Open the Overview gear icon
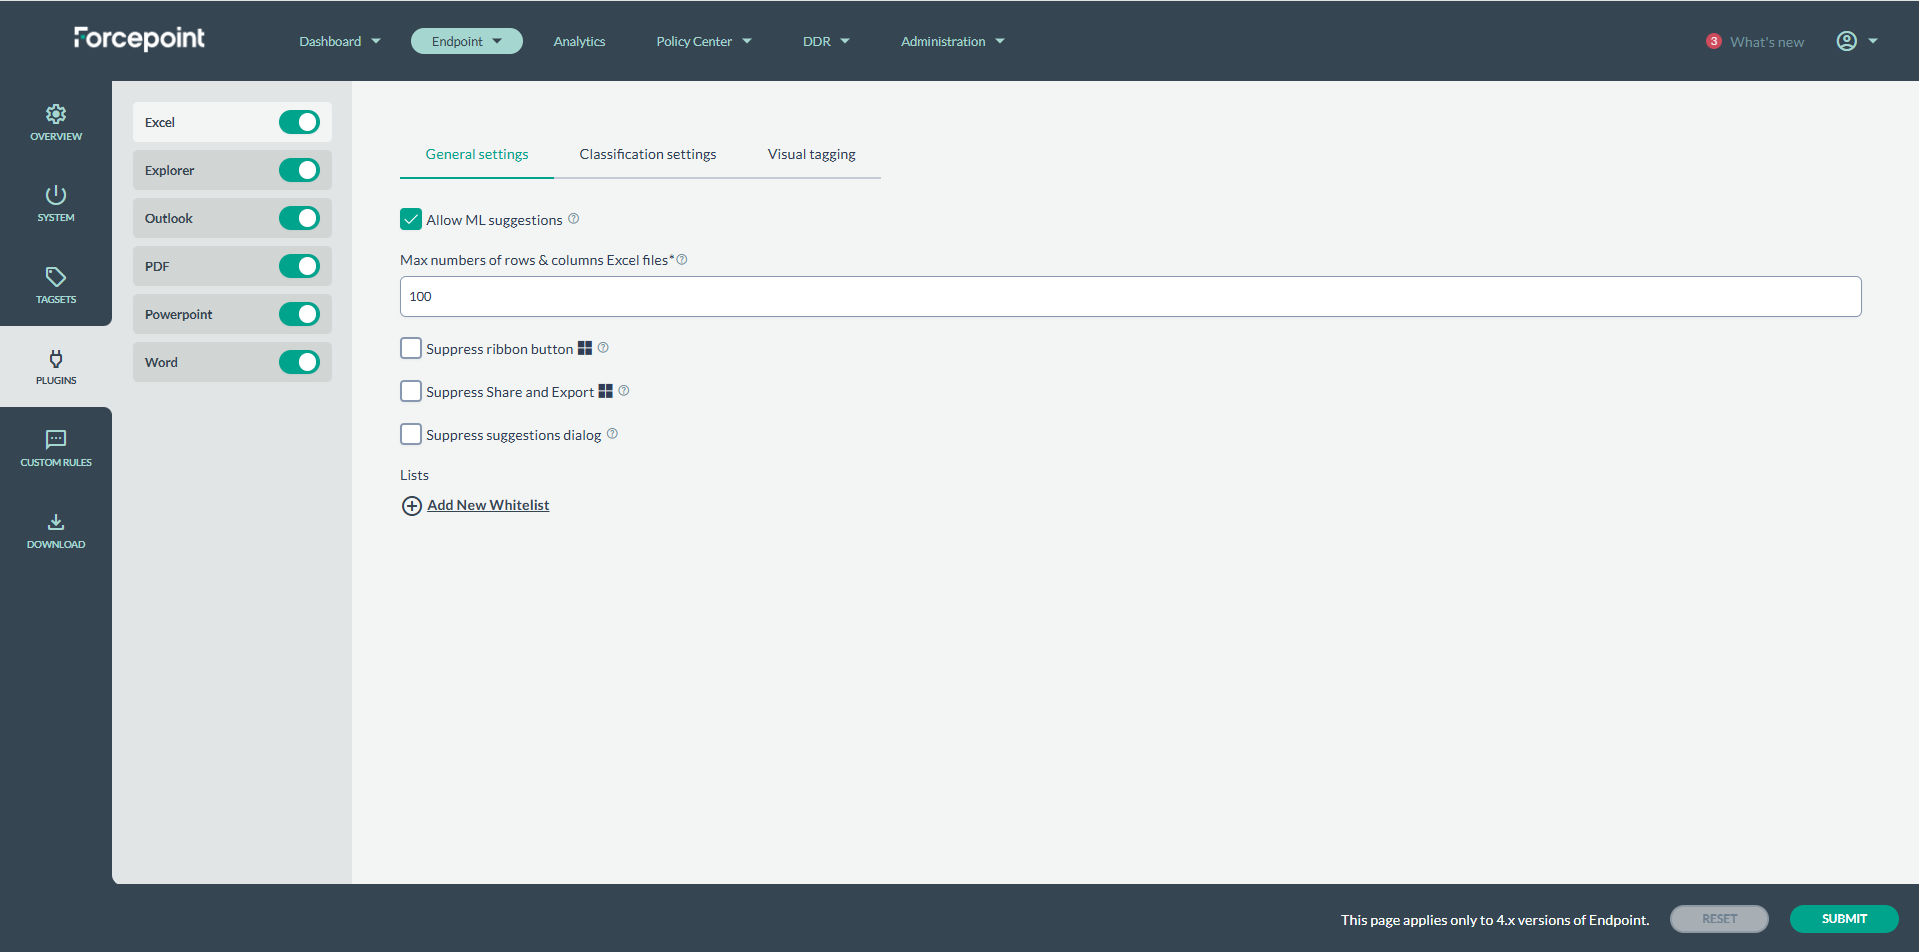 (x=56, y=114)
